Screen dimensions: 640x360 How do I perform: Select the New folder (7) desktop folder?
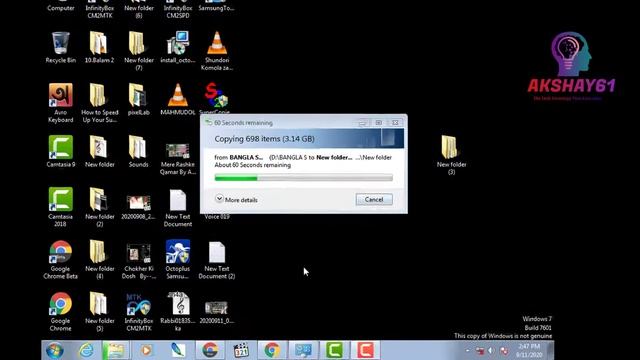click(x=138, y=51)
